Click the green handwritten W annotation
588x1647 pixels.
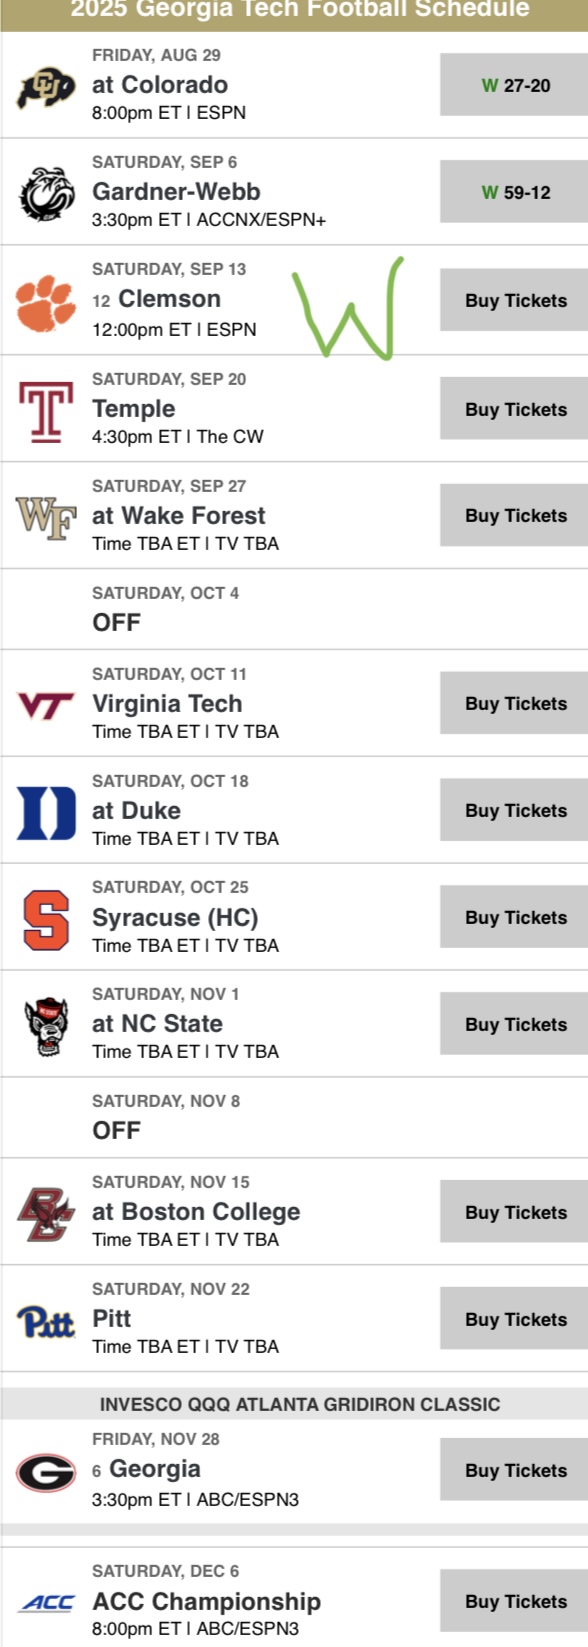347,308
